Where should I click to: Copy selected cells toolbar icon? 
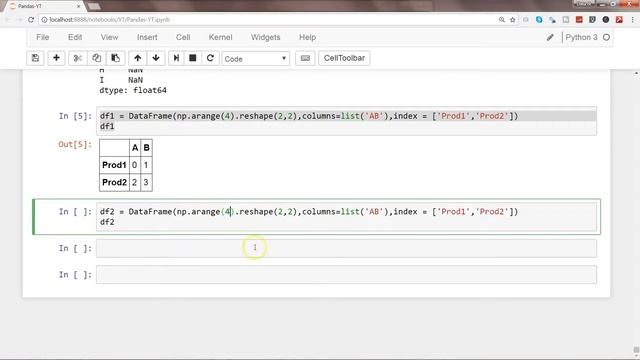coord(96,58)
